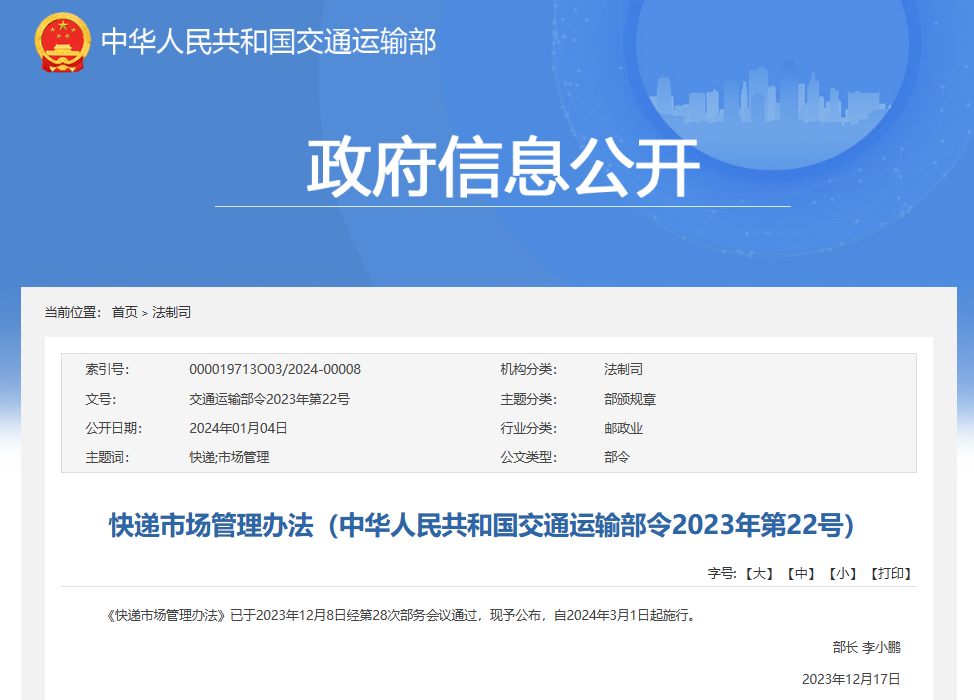Click the 主题分类 label
The width and height of the screenshot is (974, 700).
tap(529, 399)
